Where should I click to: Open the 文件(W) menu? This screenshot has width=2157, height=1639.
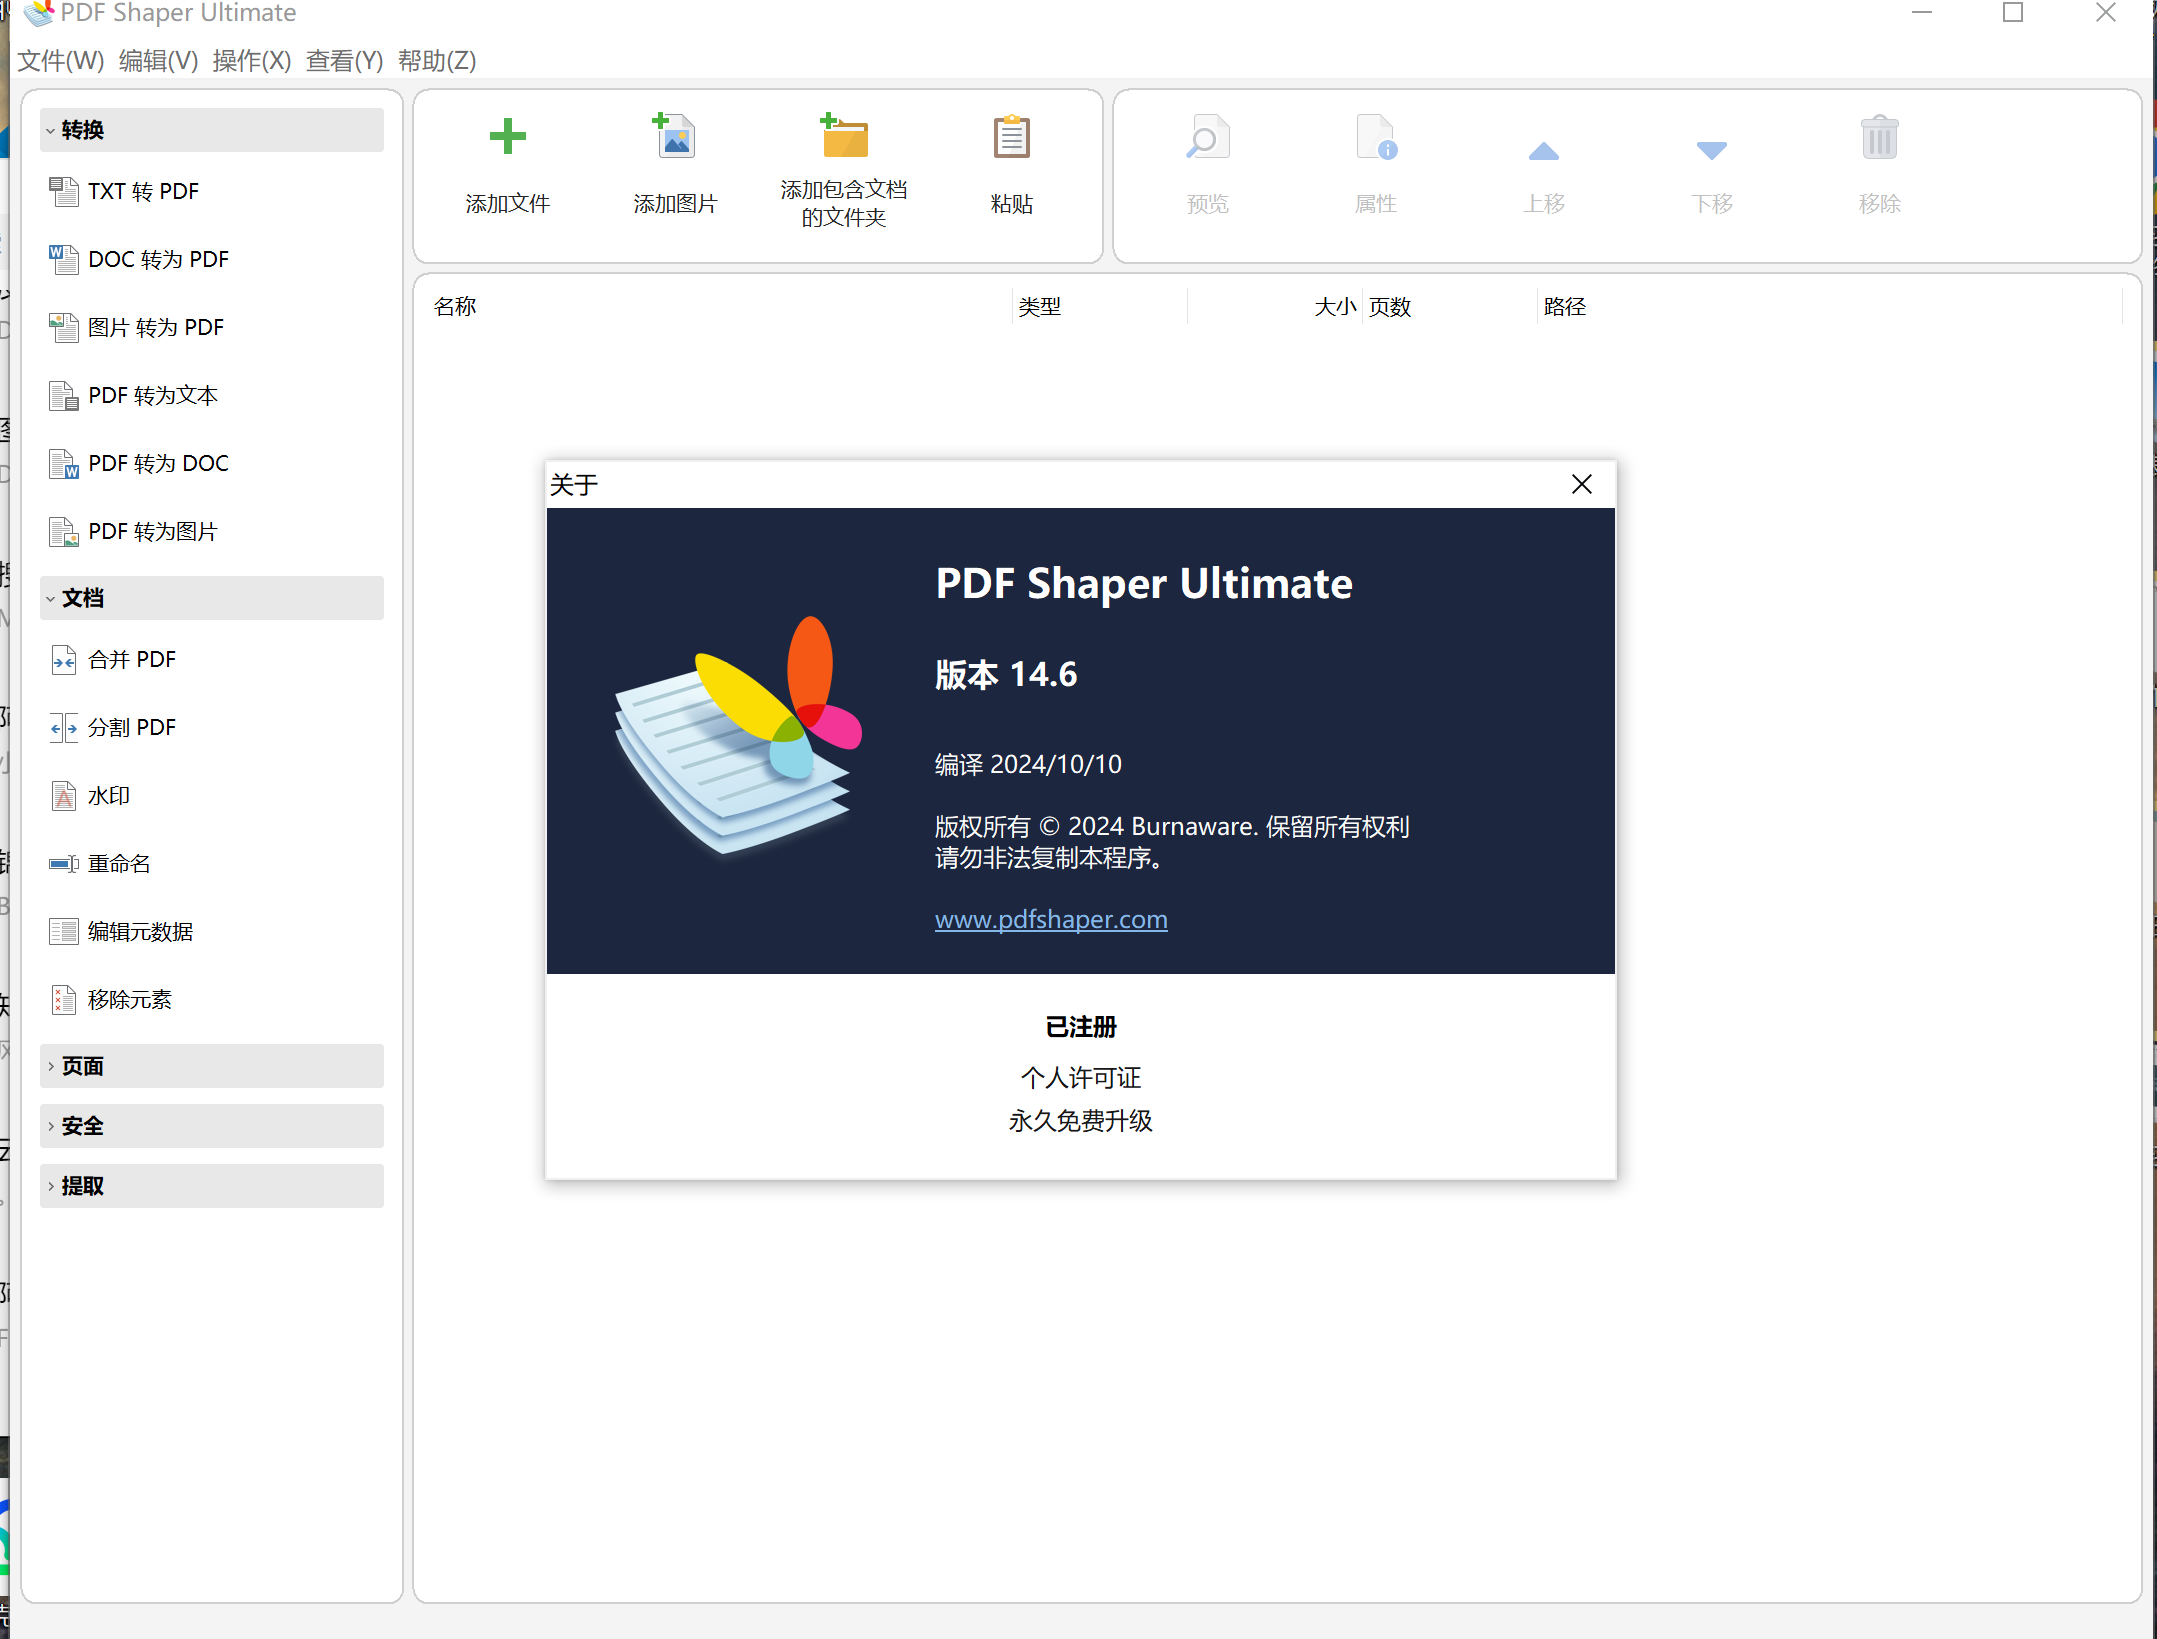pyautogui.click(x=61, y=61)
